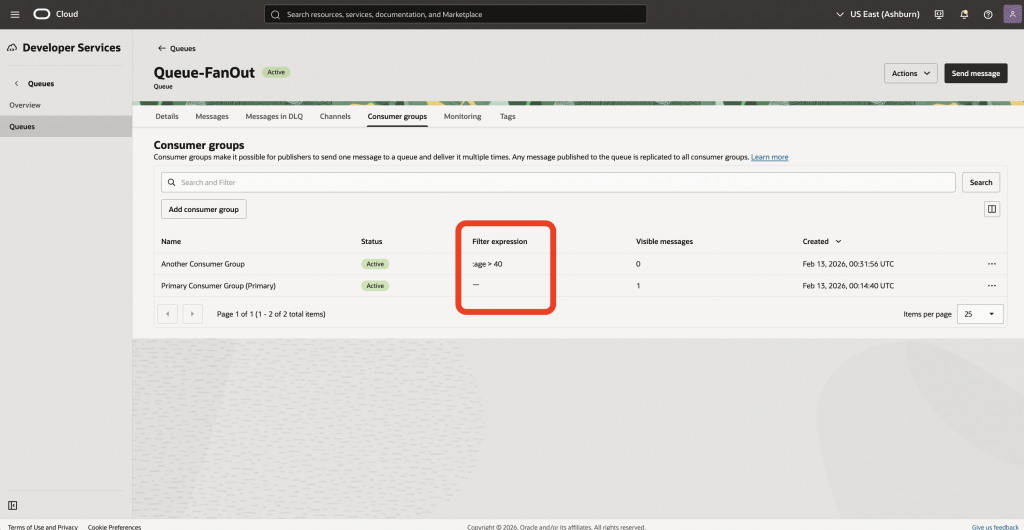Click the back arrow to Queues breadcrumb
Viewport: 1024px width, 530px height.
click(x=161, y=48)
